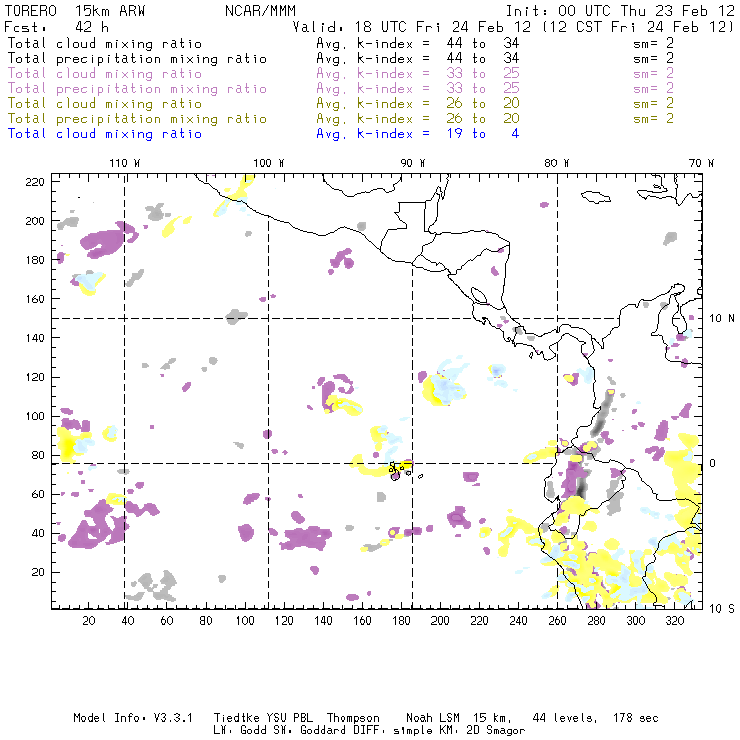This screenshot has height=740, width=740.
Task: Select the 'Model Info: V3.3.1' text
Action: click(133, 718)
